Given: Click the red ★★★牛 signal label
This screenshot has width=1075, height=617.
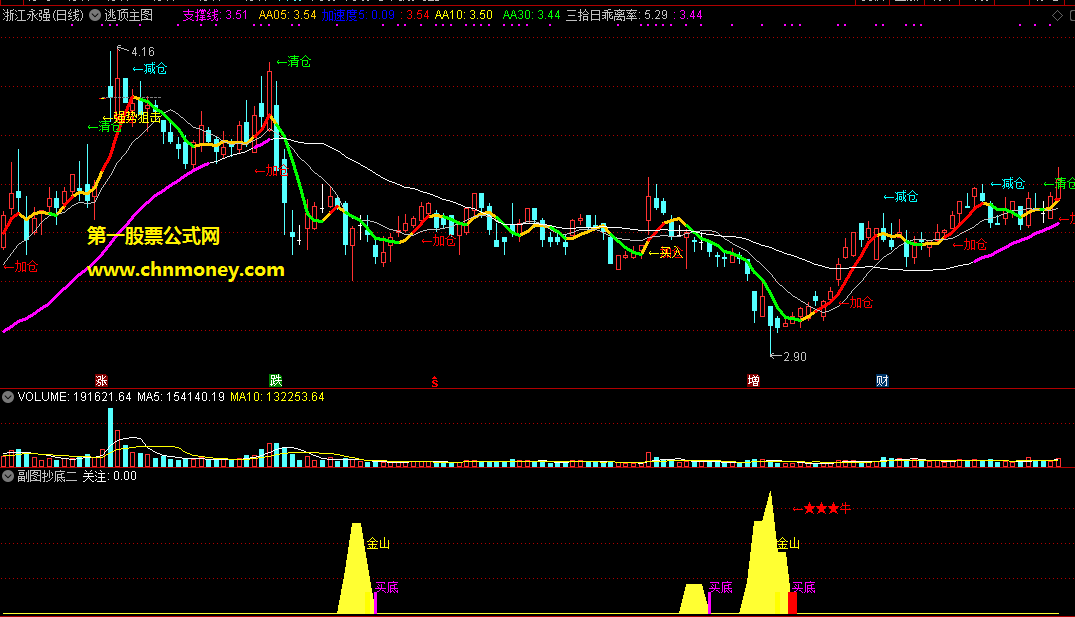Looking at the screenshot, I should [x=822, y=508].
